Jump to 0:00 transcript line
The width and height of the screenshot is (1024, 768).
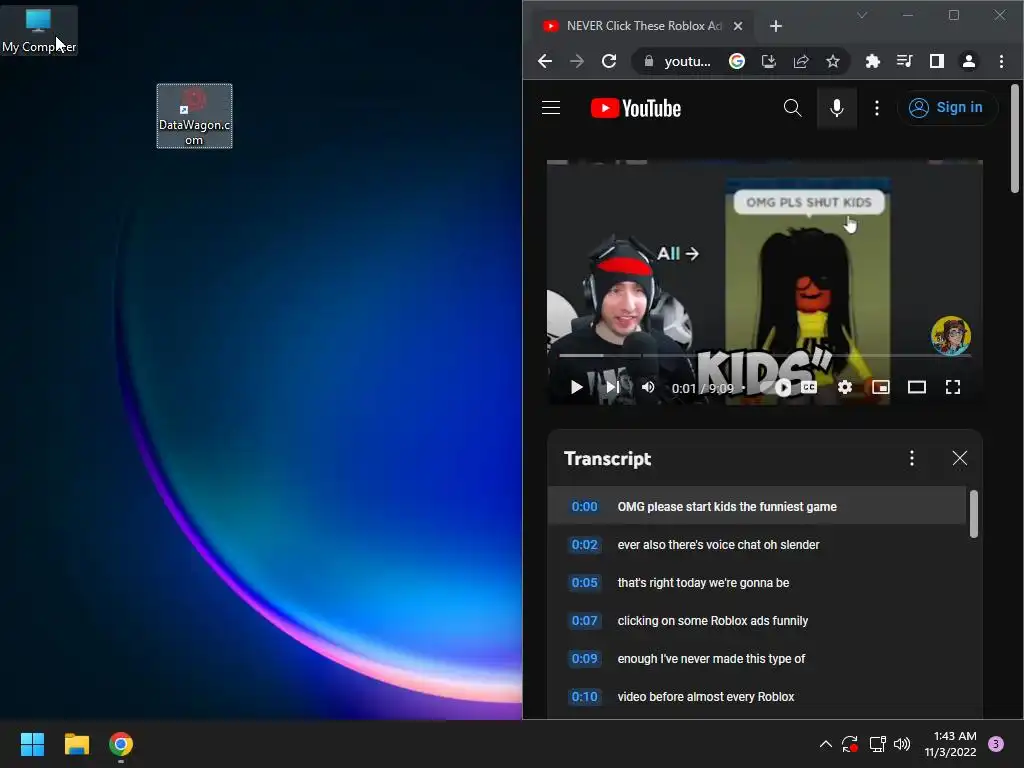(x=757, y=506)
